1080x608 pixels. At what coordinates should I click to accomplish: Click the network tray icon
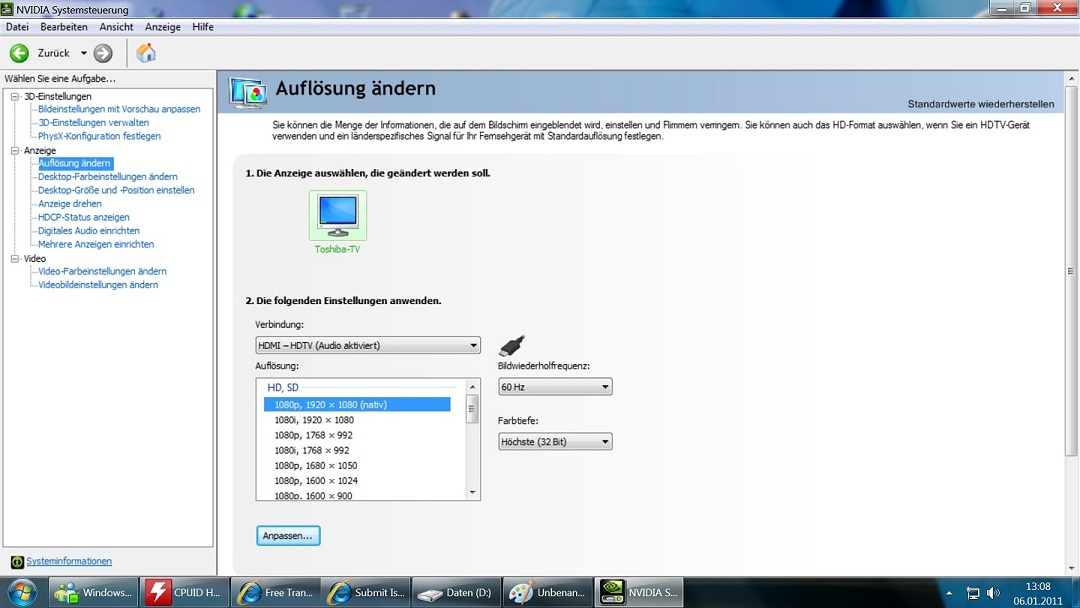click(973, 593)
